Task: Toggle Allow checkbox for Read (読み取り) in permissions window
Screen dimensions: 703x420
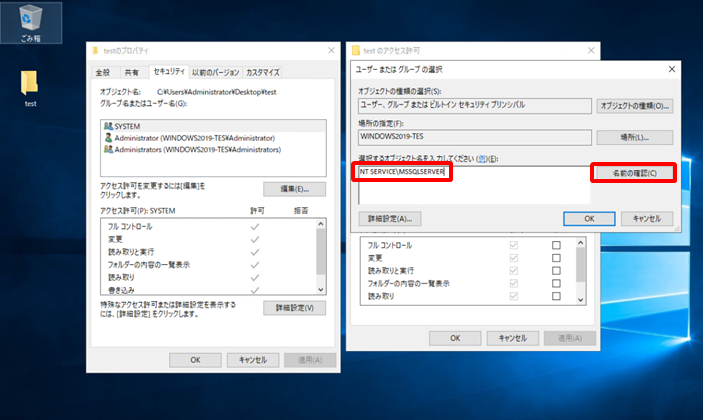Action: tap(514, 296)
